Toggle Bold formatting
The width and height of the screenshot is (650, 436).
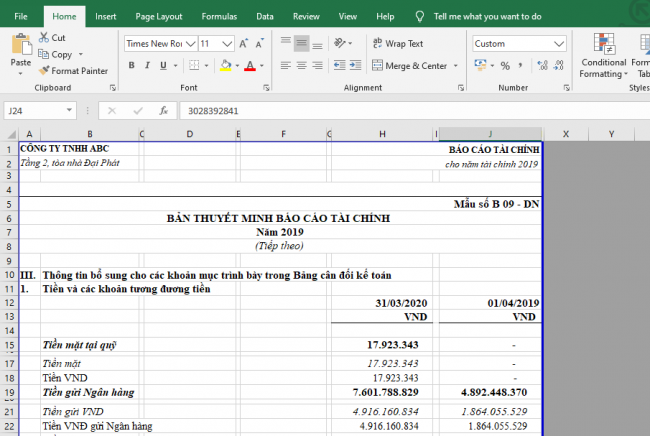pos(132,66)
